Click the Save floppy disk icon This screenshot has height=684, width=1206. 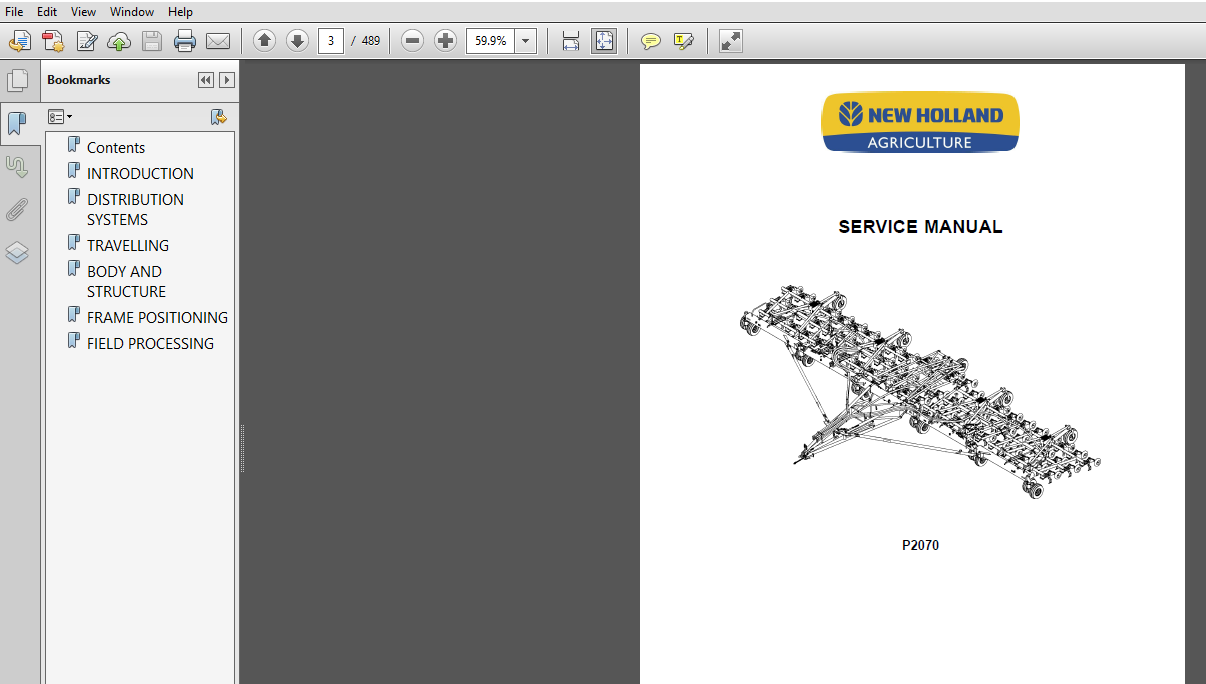coord(151,41)
